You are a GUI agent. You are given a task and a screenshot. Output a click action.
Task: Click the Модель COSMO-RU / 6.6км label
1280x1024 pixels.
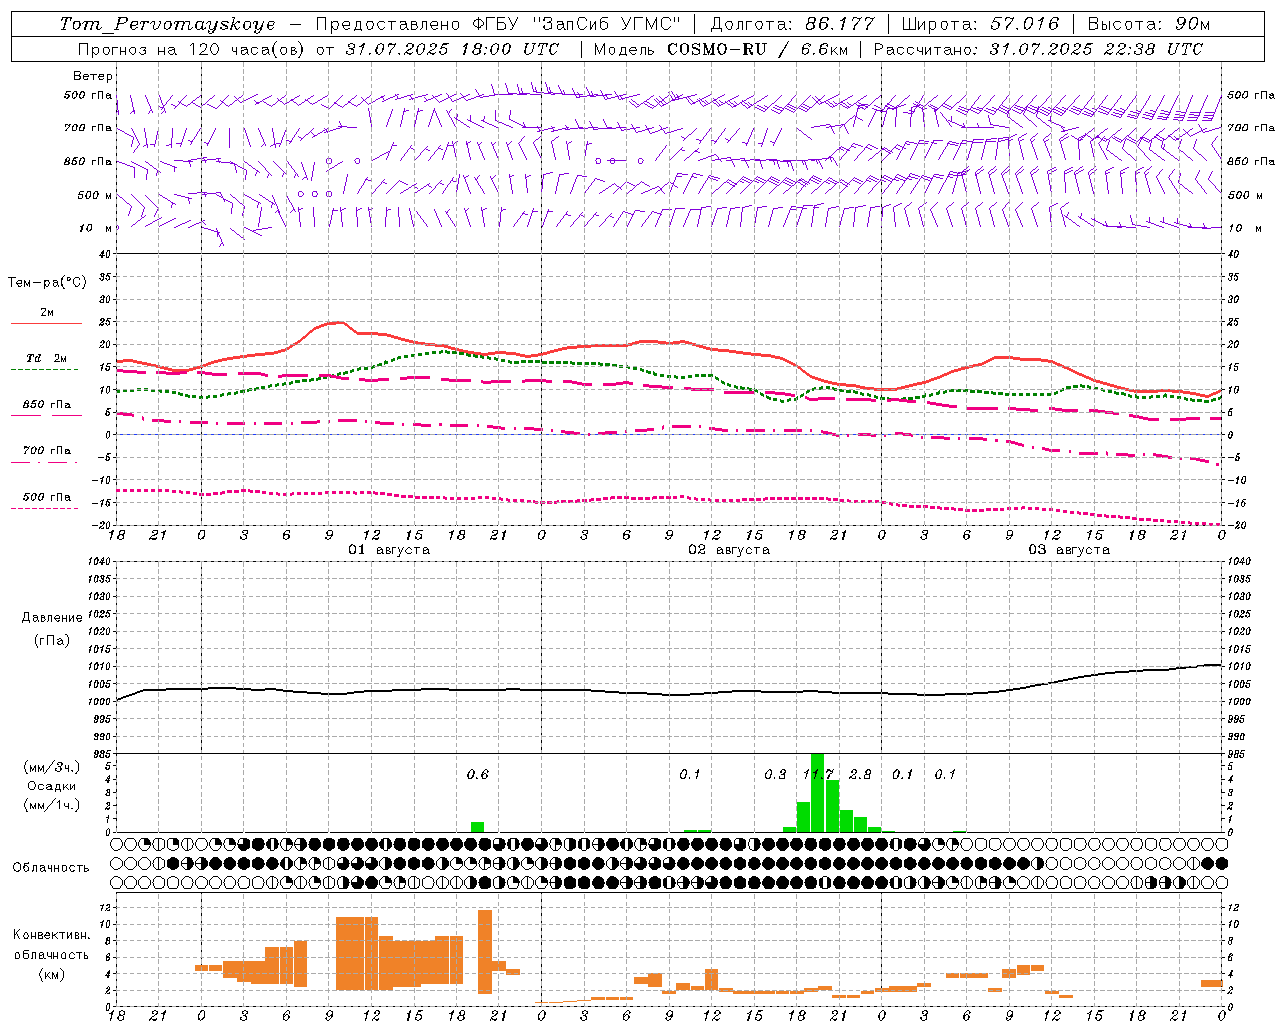[x=720, y=49]
